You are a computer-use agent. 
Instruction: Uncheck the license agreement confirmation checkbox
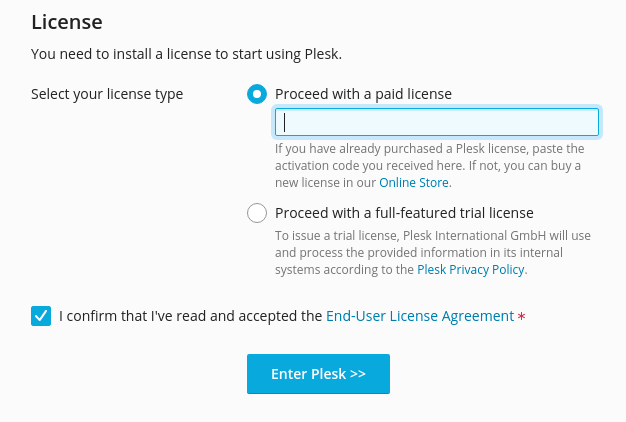pos(41,316)
